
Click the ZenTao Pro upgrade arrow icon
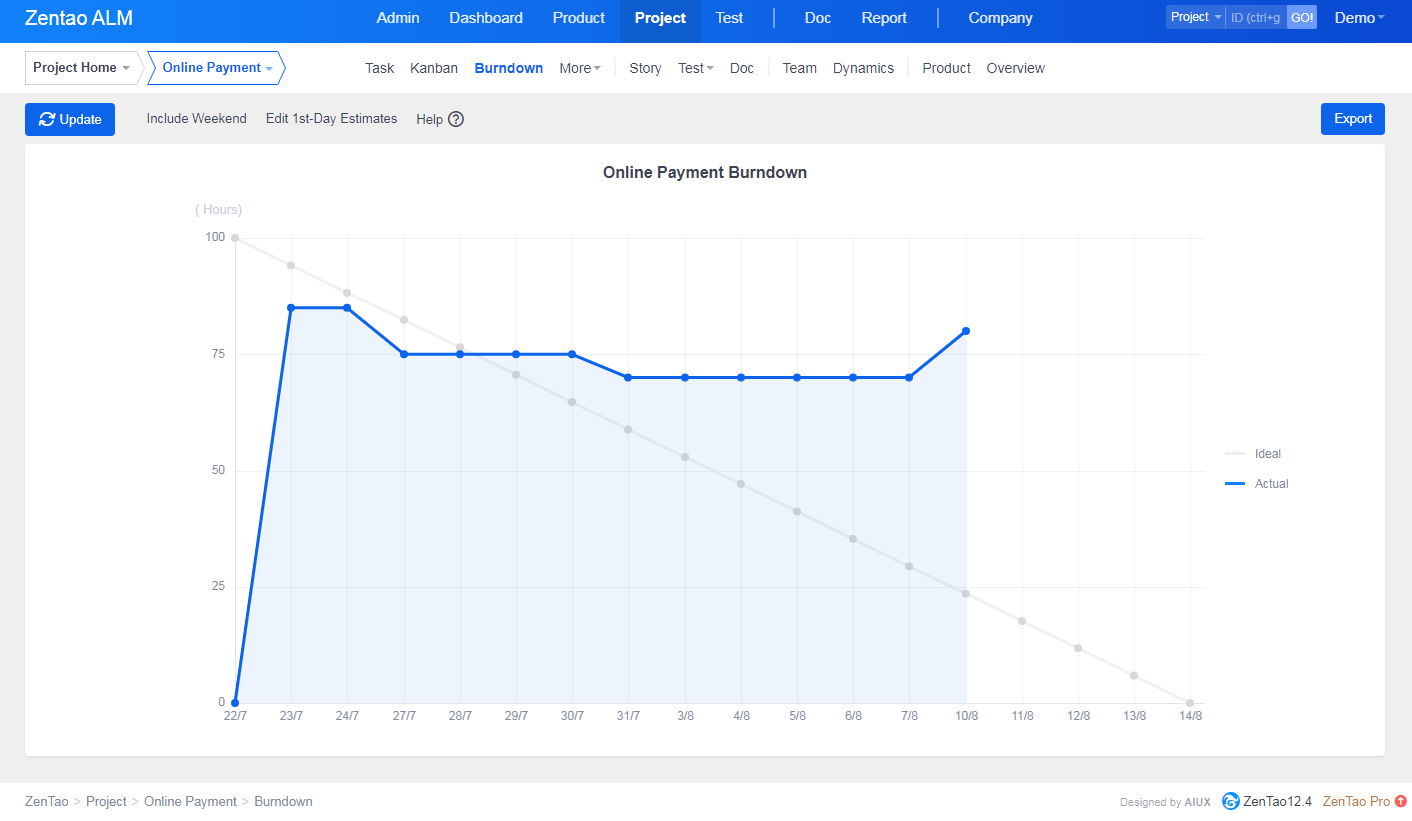[1400, 801]
